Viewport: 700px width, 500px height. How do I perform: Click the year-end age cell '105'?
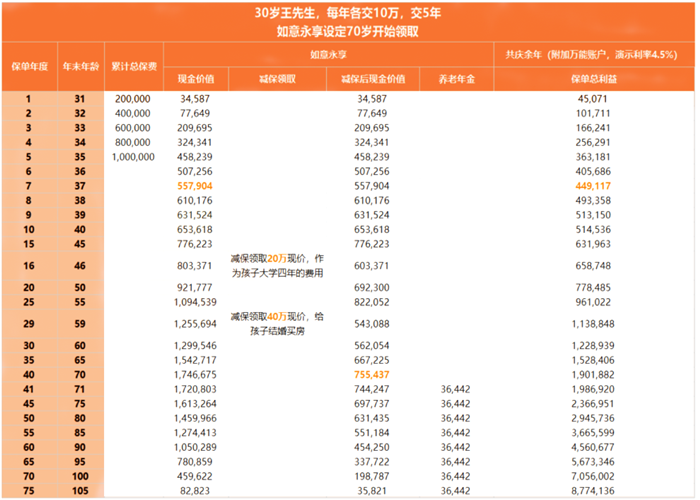pos(80,491)
